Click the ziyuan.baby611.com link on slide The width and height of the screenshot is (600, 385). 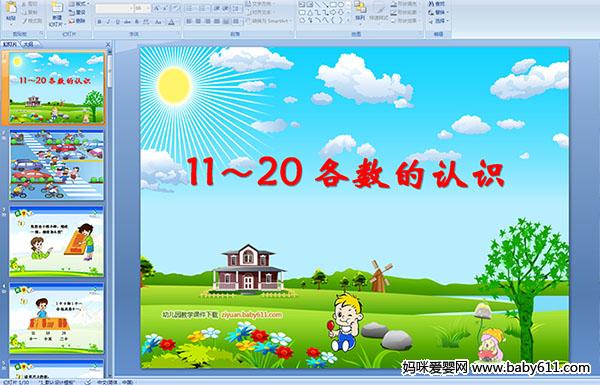pyautogui.click(x=251, y=315)
